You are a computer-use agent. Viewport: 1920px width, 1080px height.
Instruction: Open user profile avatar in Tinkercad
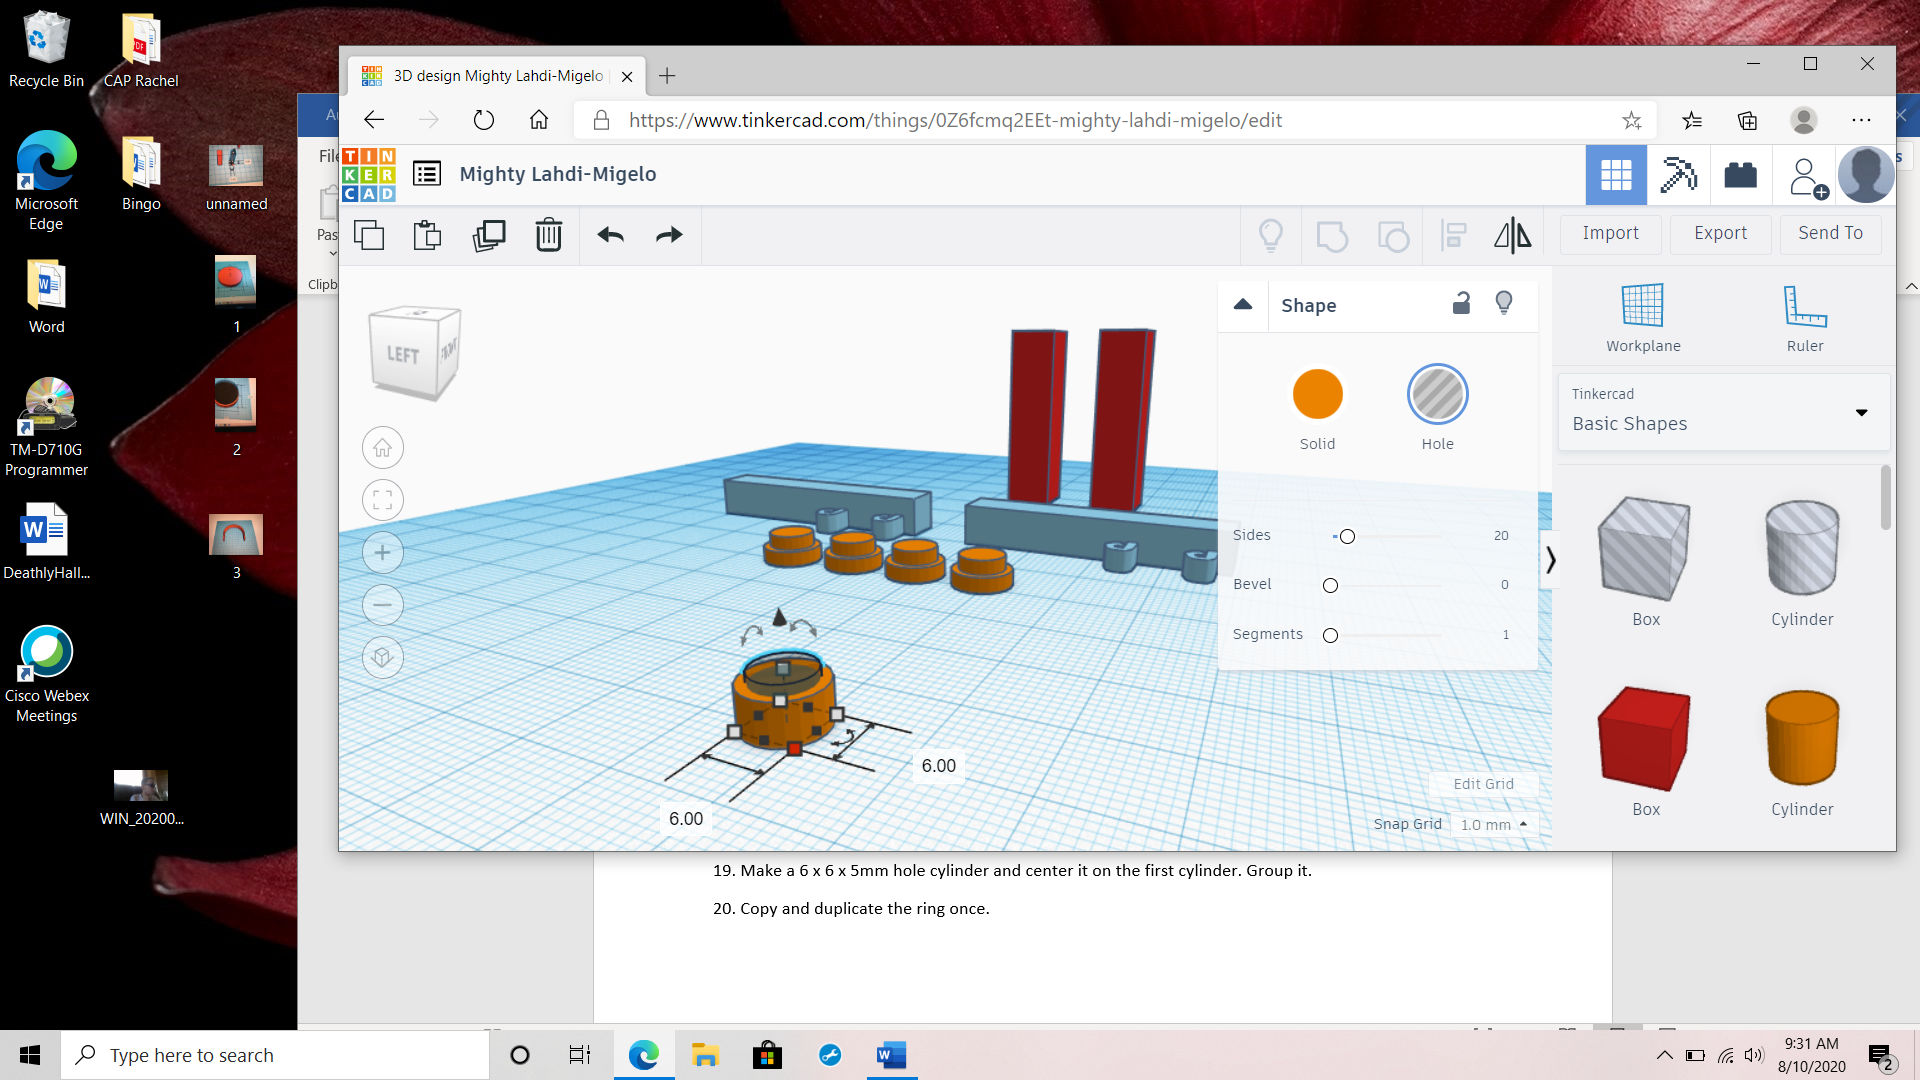click(1866, 174)
